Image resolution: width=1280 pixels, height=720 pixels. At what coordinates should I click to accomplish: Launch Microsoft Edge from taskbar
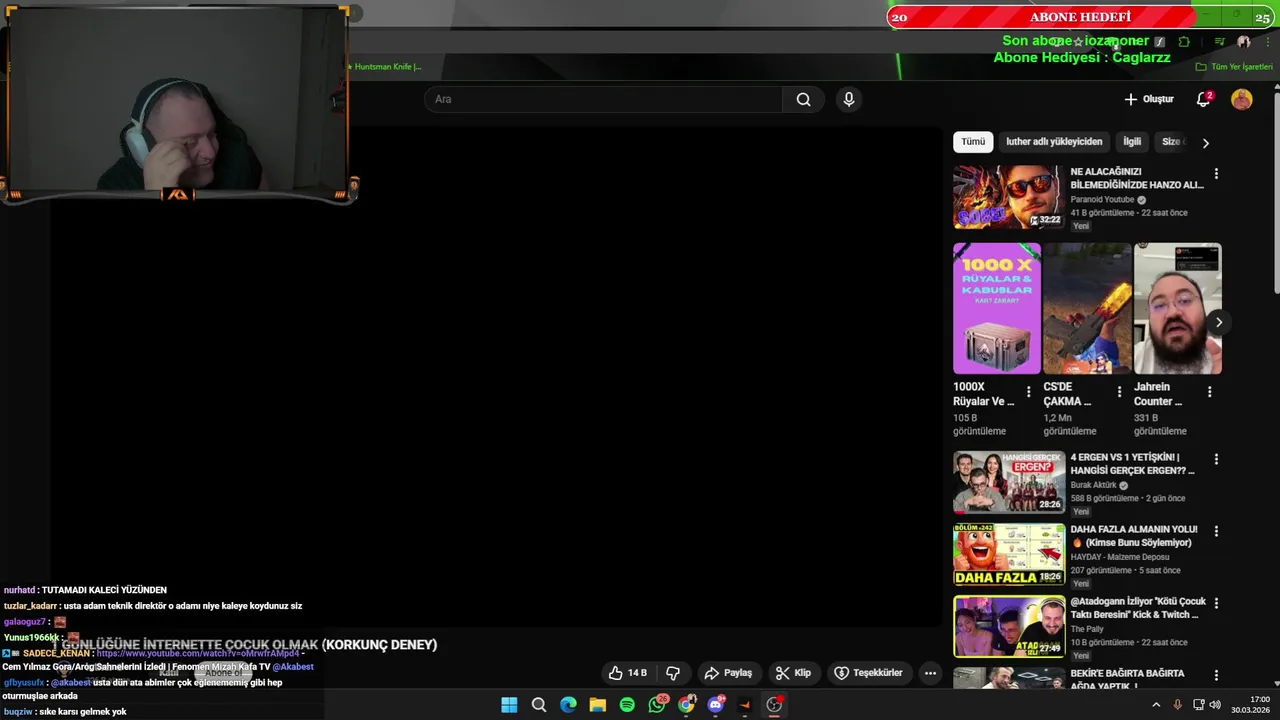(x=568, y=705)
